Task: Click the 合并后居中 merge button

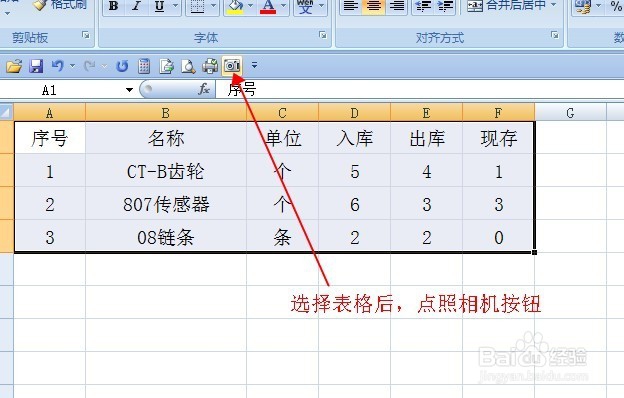Action: (x=507, y=5)
